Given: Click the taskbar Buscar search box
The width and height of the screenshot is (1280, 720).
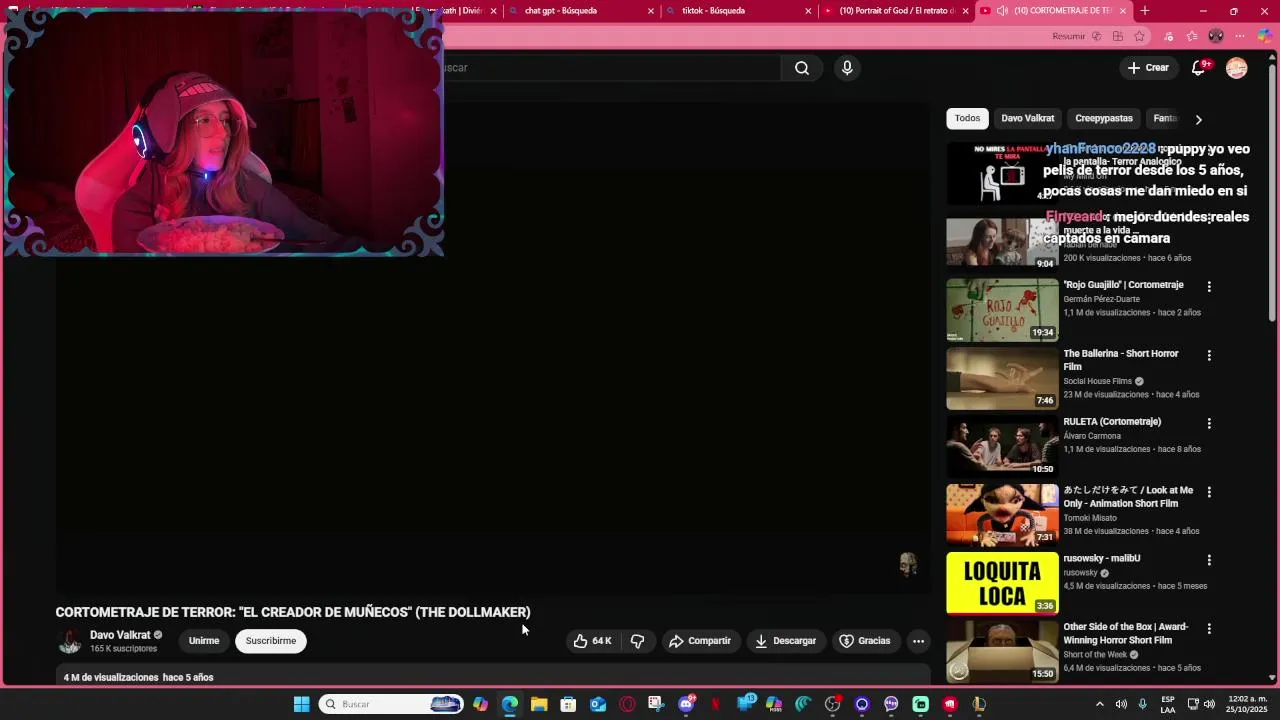Looking at the screenshot, I should coord(391,704).
